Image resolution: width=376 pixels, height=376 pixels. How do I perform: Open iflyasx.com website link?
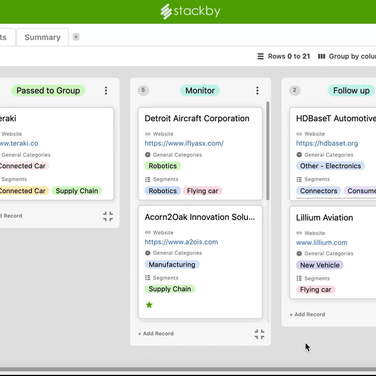click(184, 143)
